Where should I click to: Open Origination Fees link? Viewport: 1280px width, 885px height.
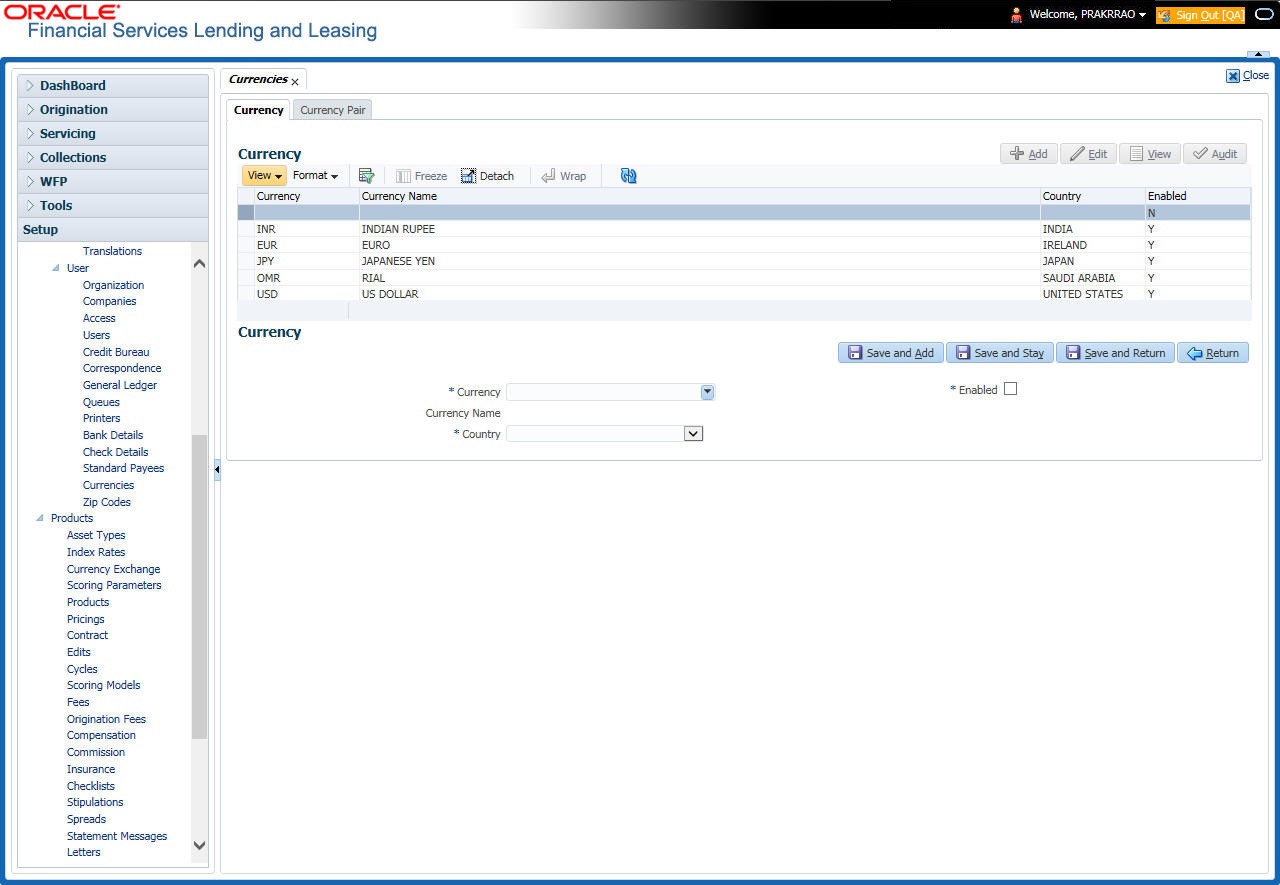[106, 719]
